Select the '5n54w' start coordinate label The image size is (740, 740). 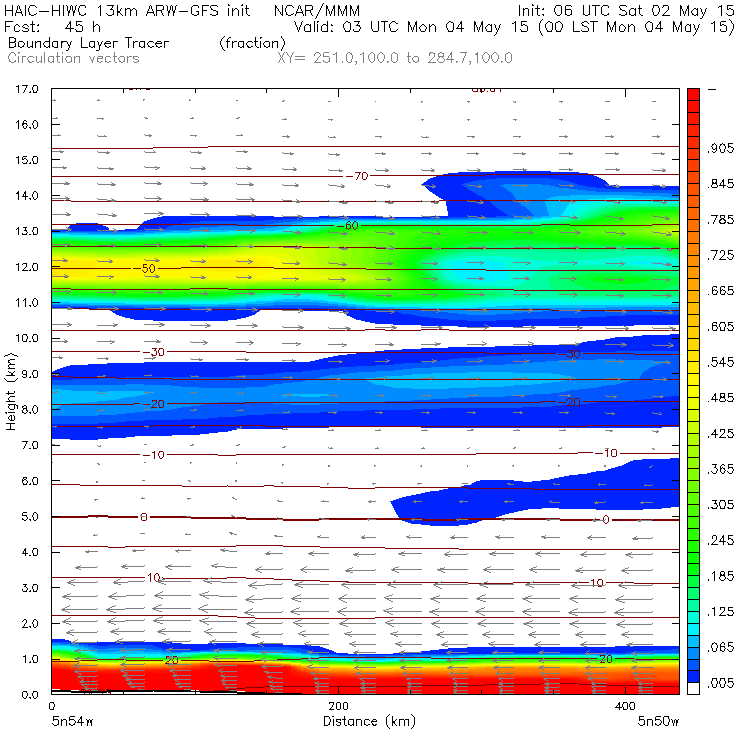point(72,722)
